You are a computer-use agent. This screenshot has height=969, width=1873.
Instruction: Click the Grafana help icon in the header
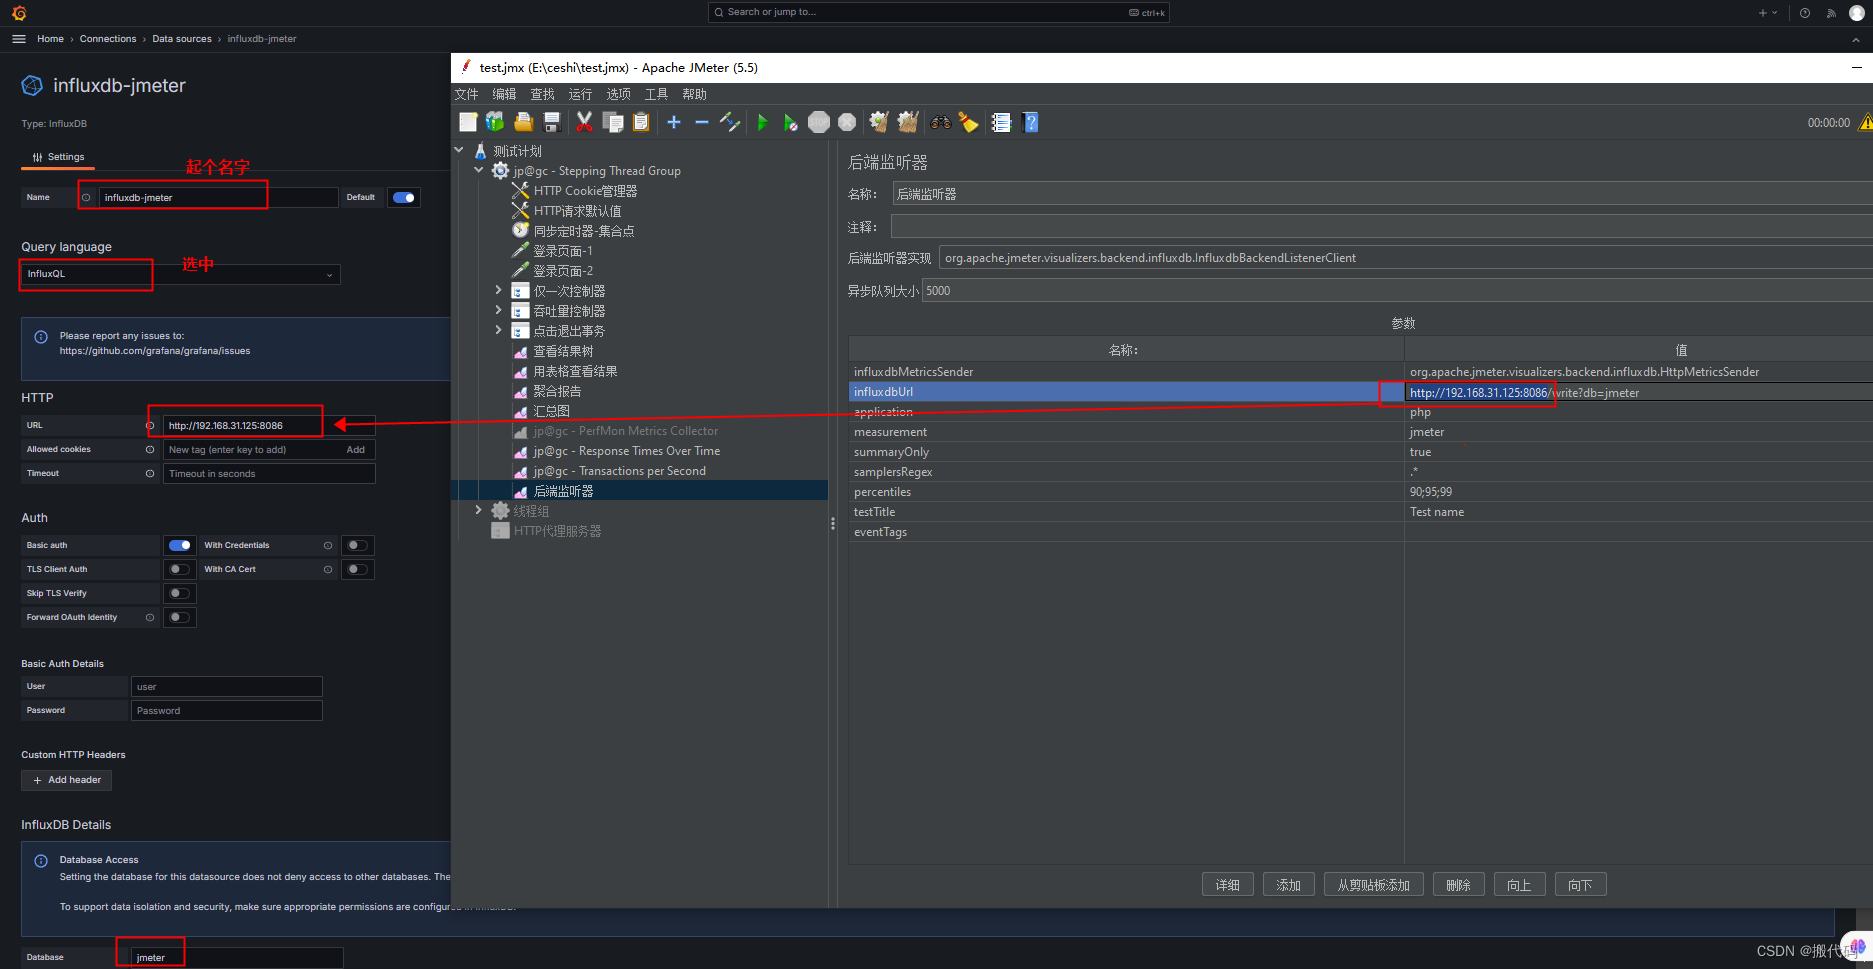tap(1805, 13)
